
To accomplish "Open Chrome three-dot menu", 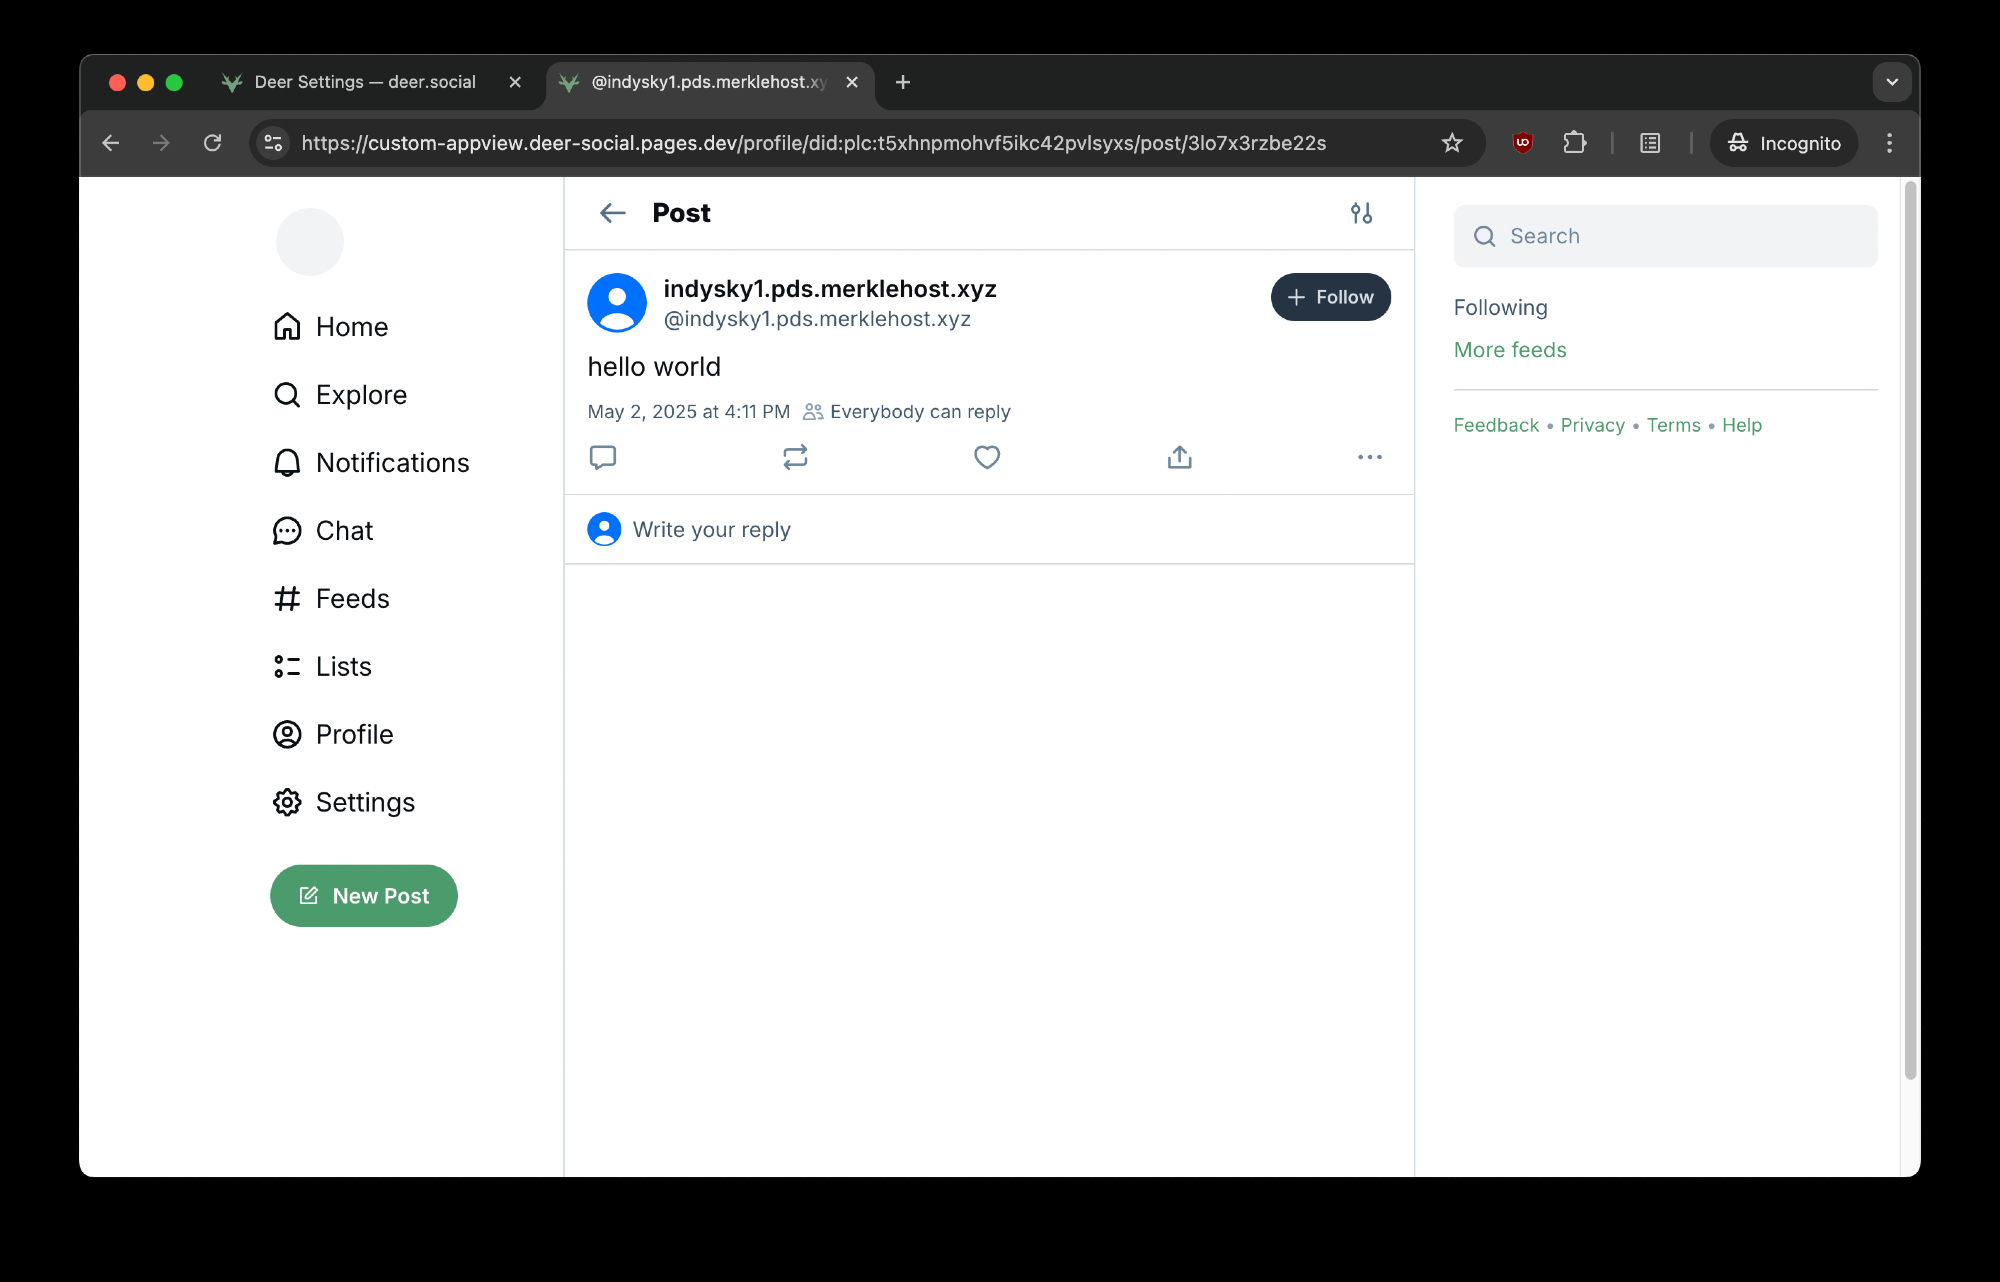I will coord(1889,143).
